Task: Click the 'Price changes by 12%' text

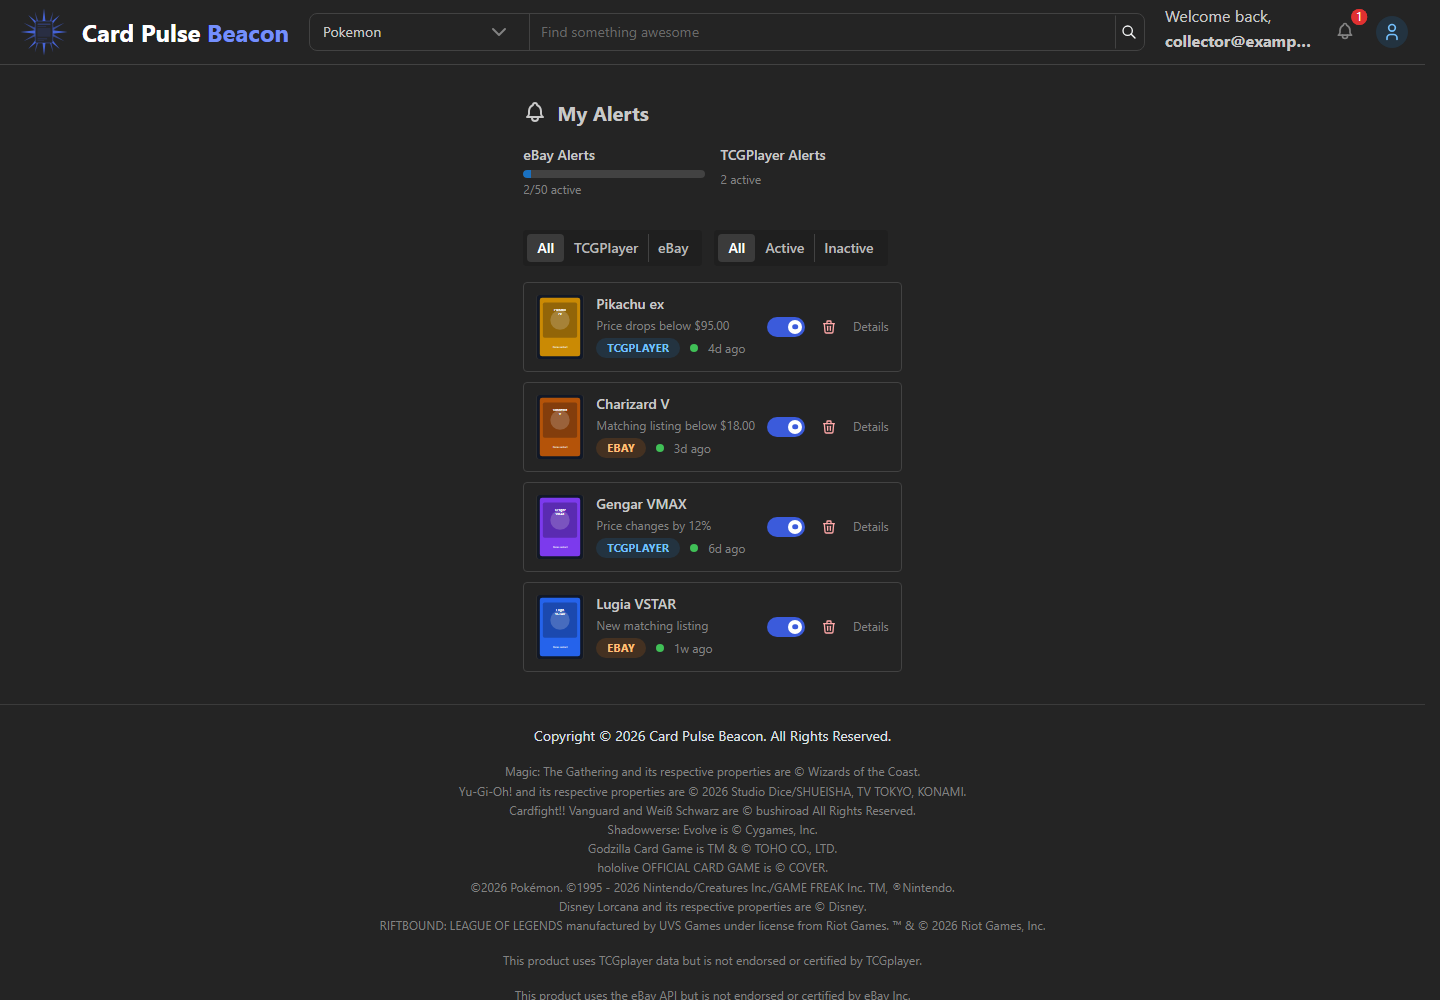Action: tap(654, 526)
